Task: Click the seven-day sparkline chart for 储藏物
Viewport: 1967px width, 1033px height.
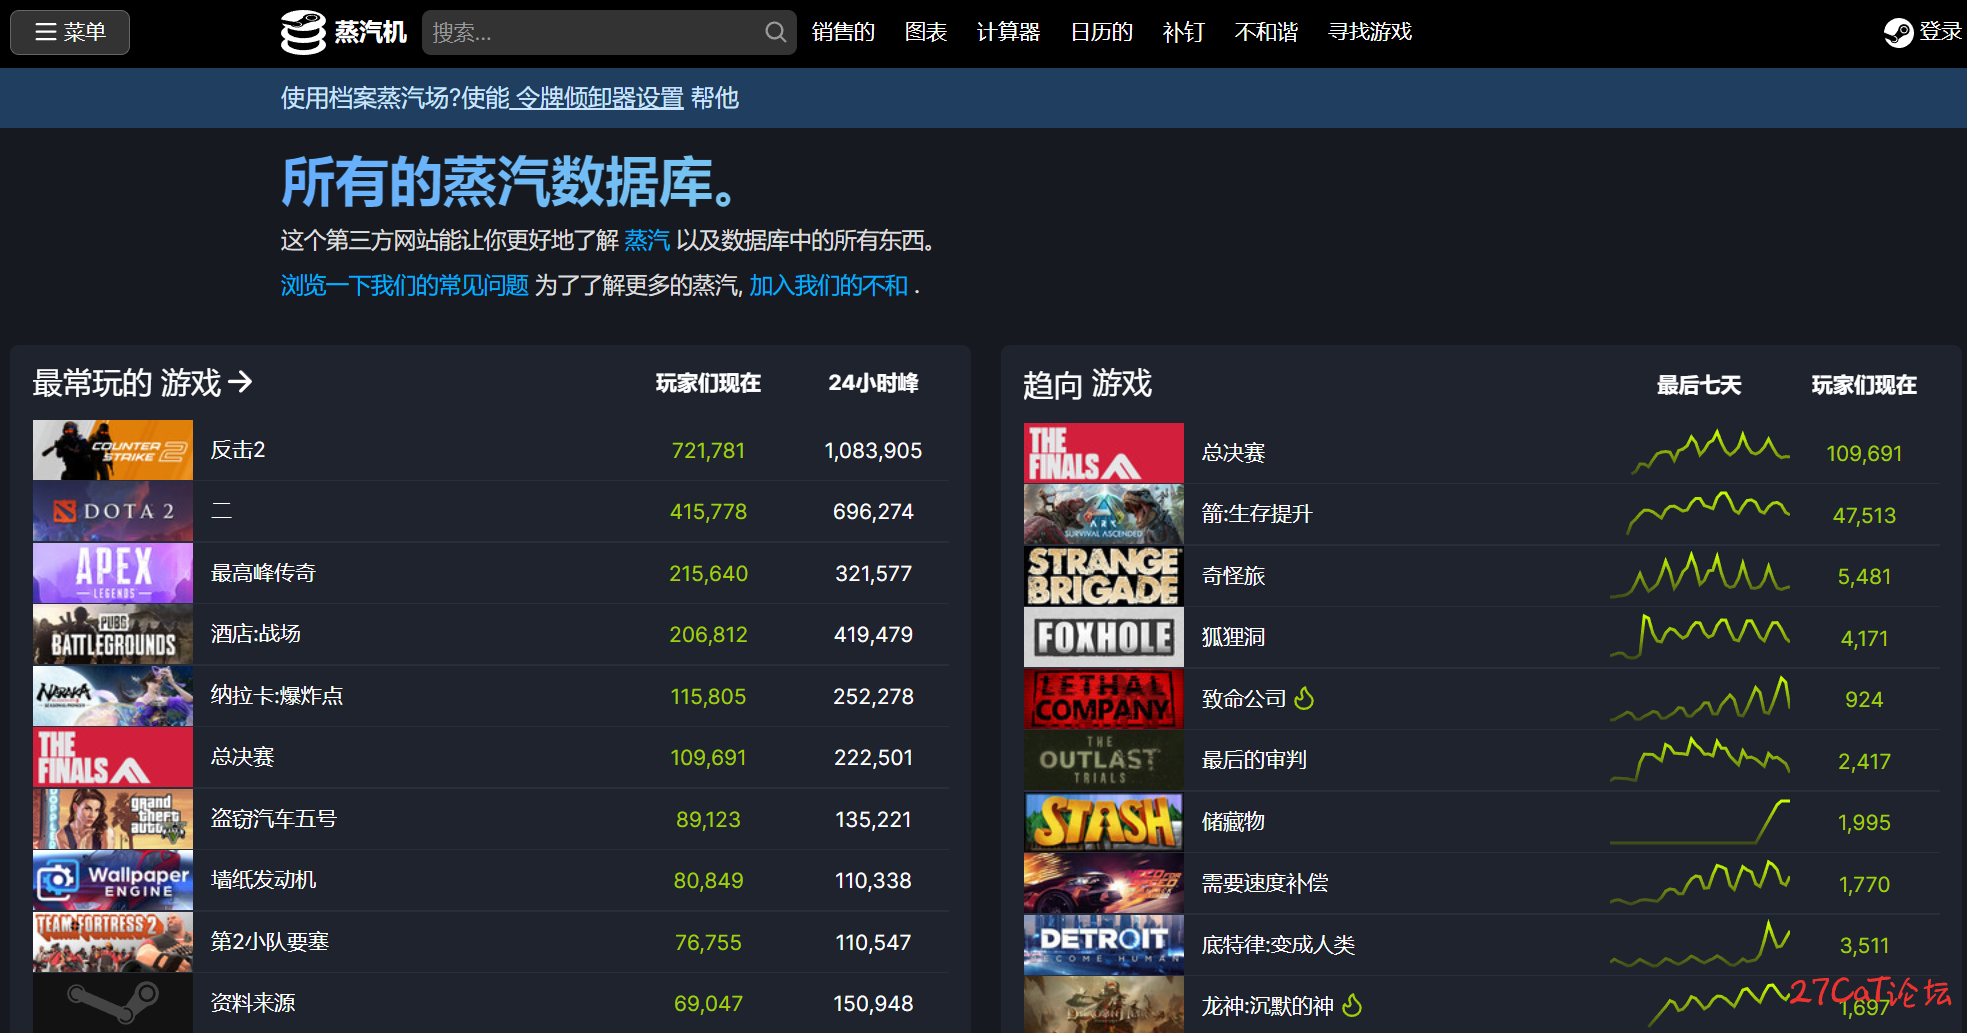Action: (1700, 822)
